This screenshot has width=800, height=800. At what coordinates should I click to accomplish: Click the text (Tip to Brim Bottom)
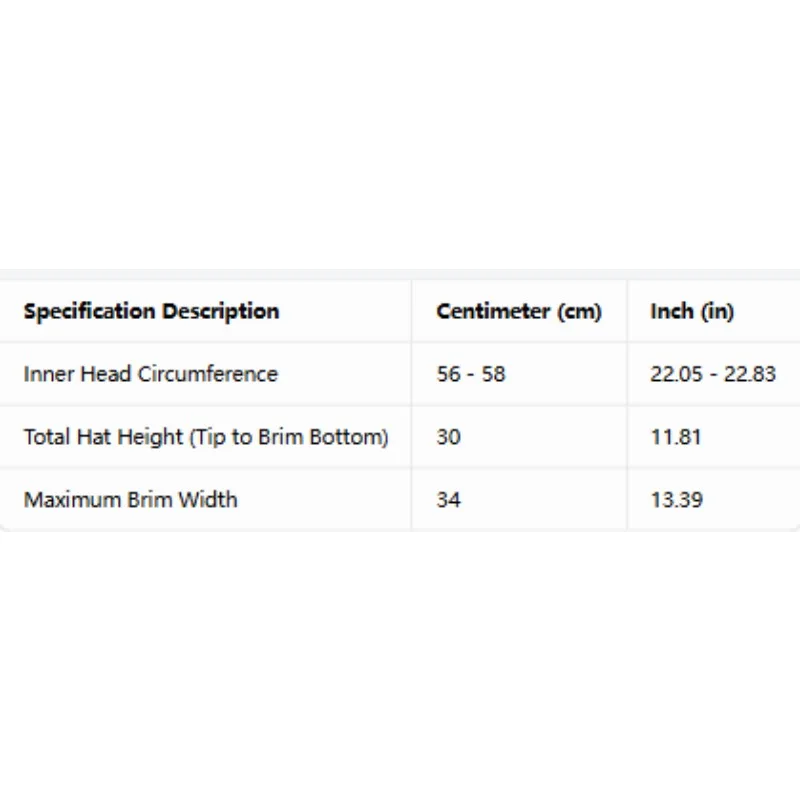[289, 437]
